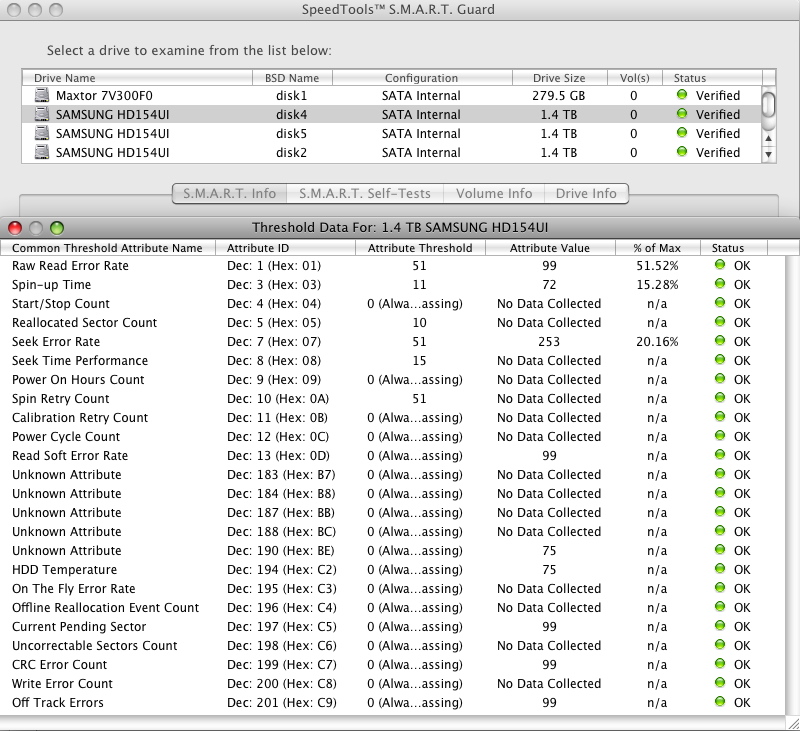Click the green status dot for Spin-up Time
800x731 pixels.
pos(720,283)
